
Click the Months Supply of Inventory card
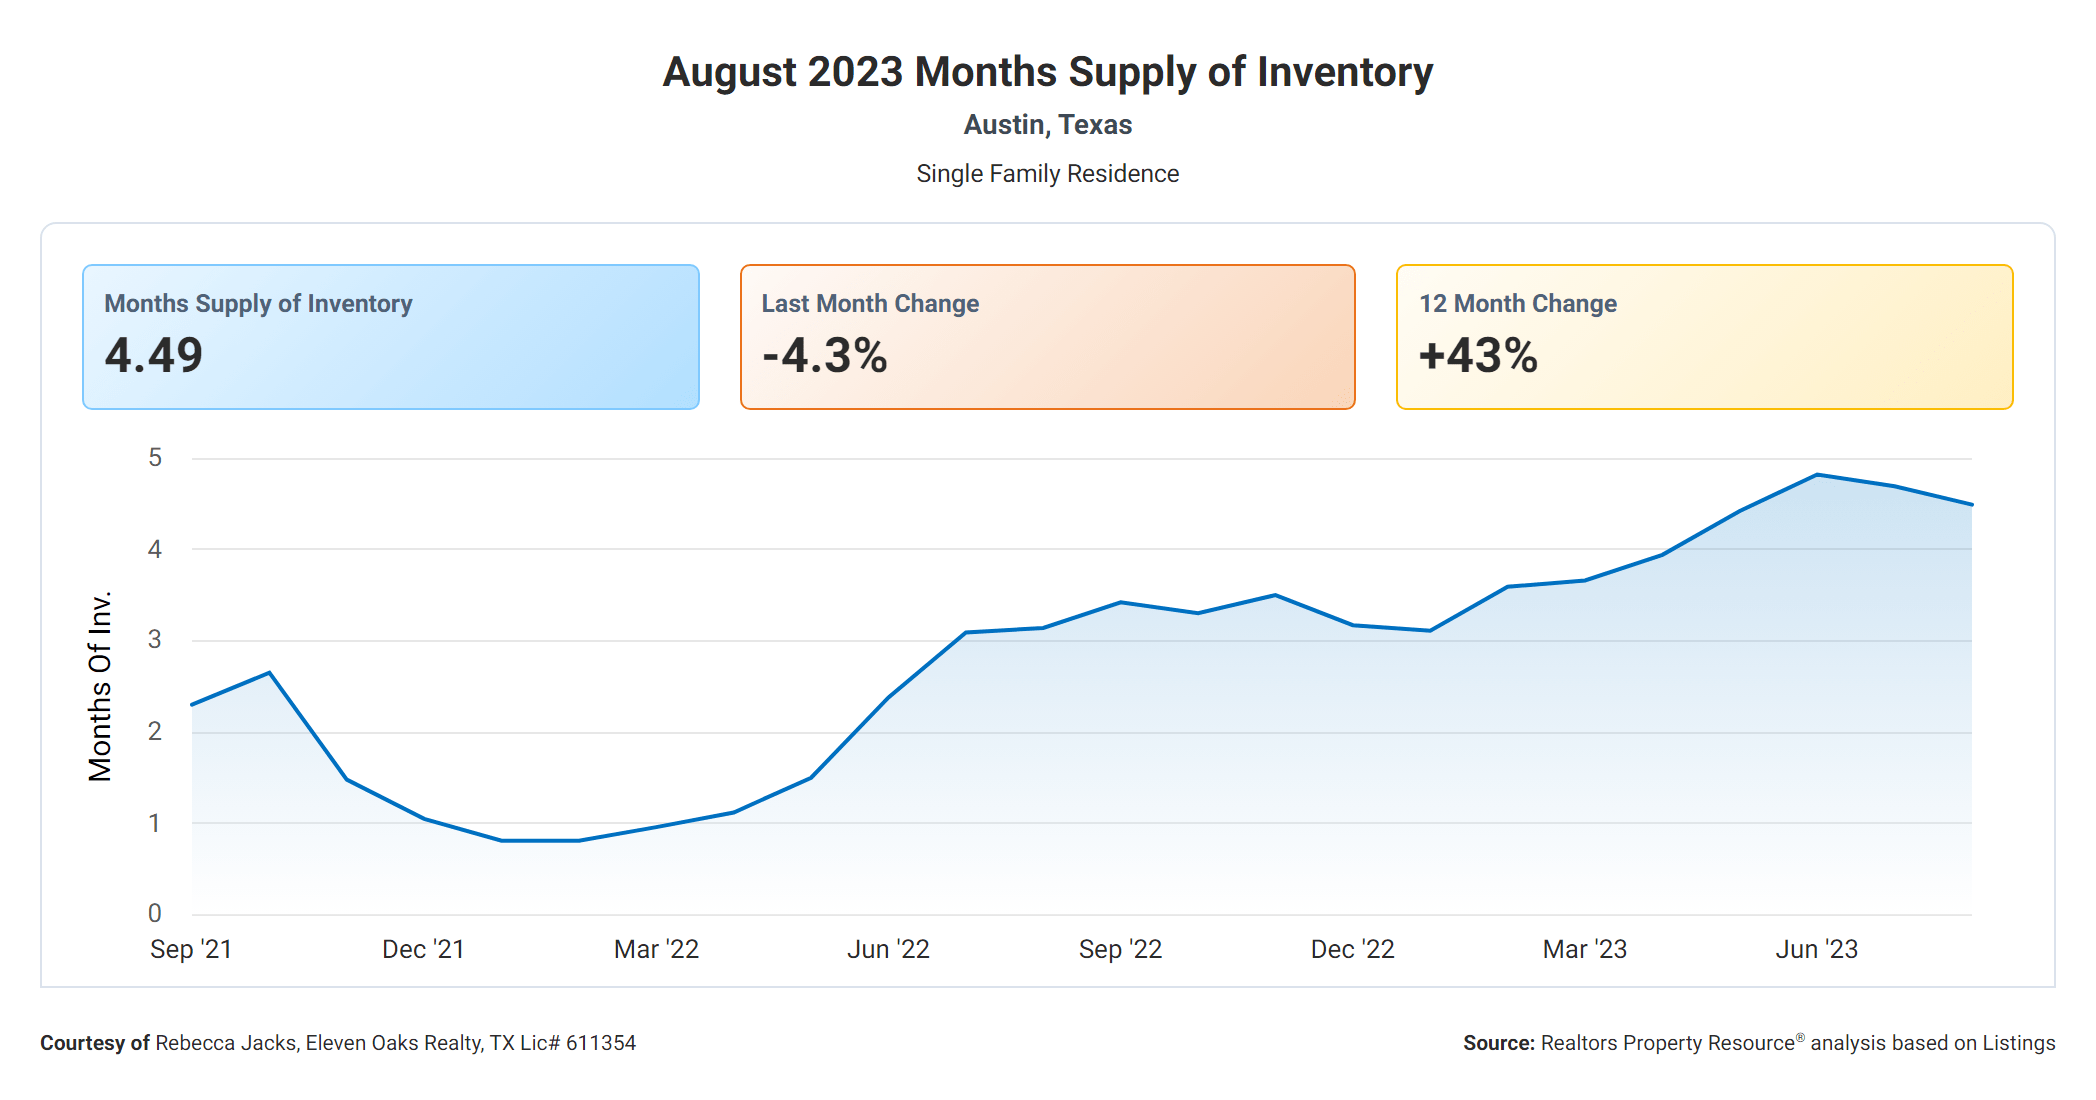point(390,336)
